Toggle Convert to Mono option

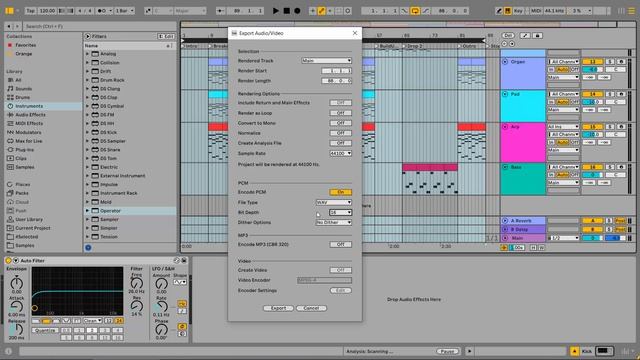[340, 123]
